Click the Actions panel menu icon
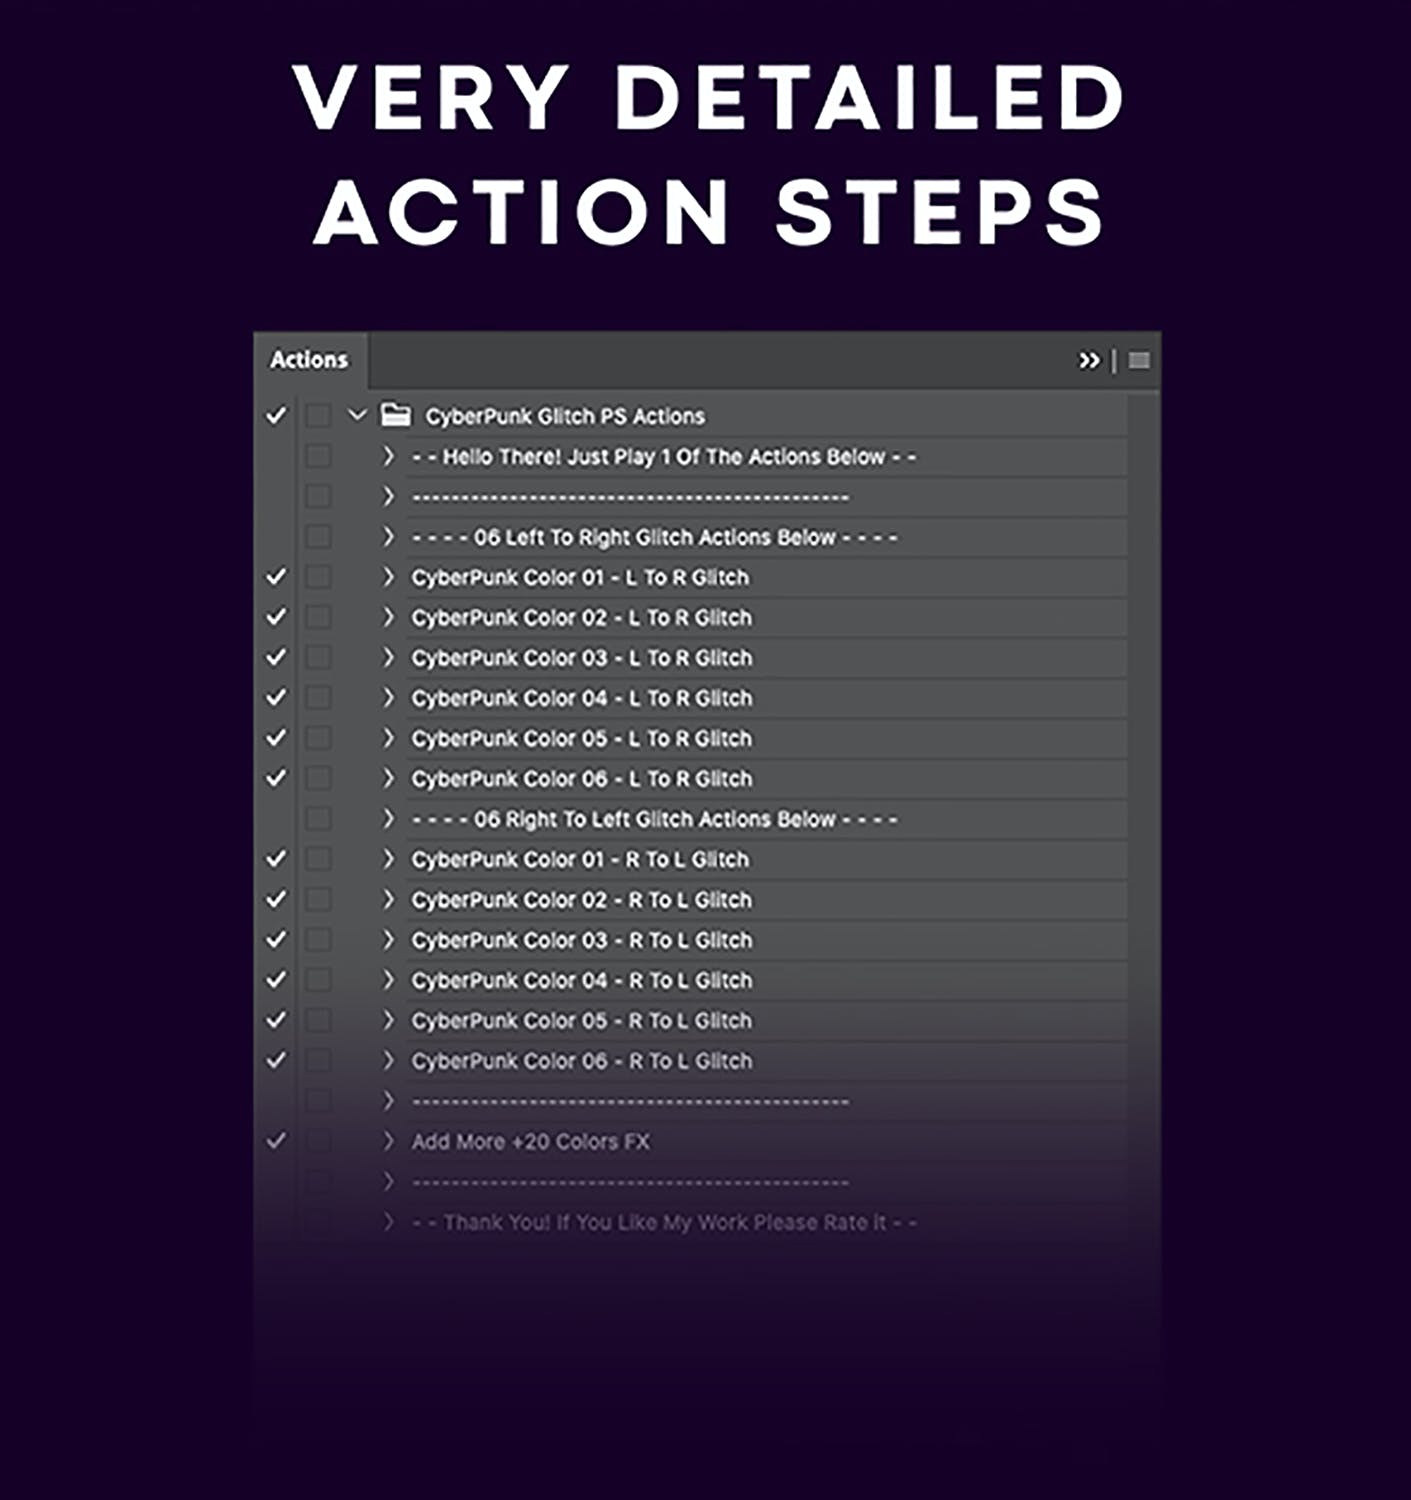Image resolution: width=1411 pixels, height=1500 pixels. coord(1138,361)
